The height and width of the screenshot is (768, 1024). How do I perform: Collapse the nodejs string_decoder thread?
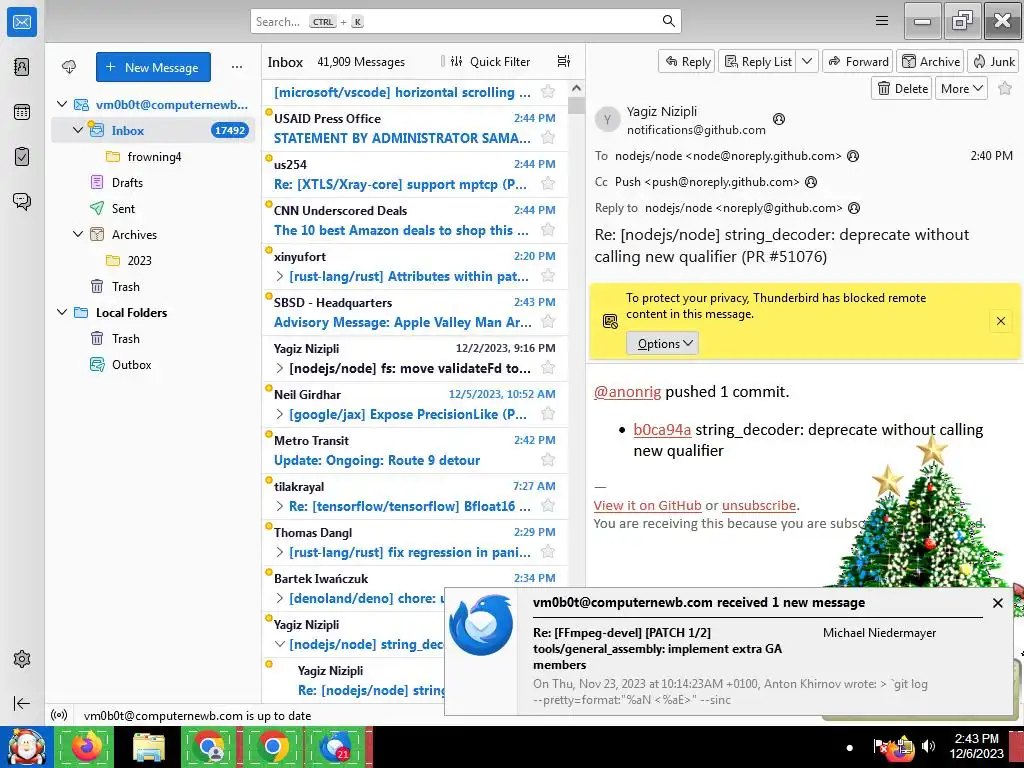280,644
